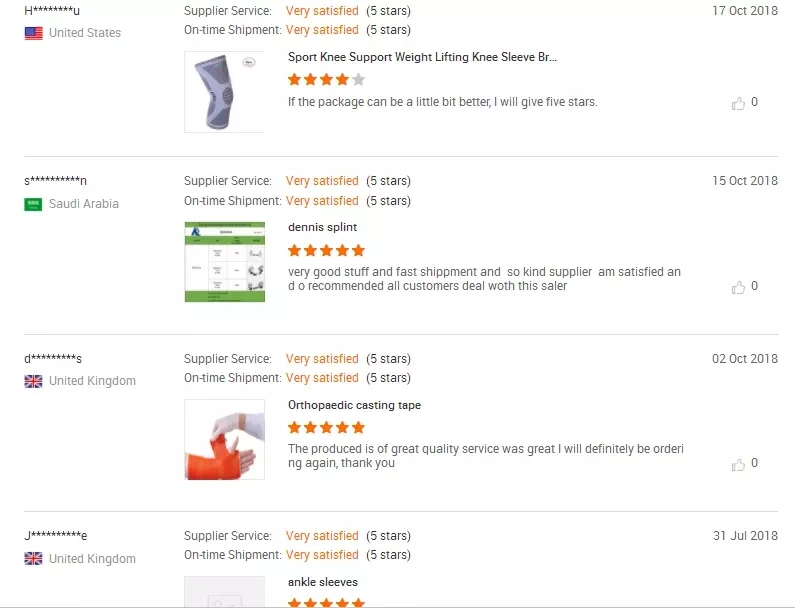
Task: Click the five-star rating under Orthopaedic casting tape
Action: coord(326,428)
